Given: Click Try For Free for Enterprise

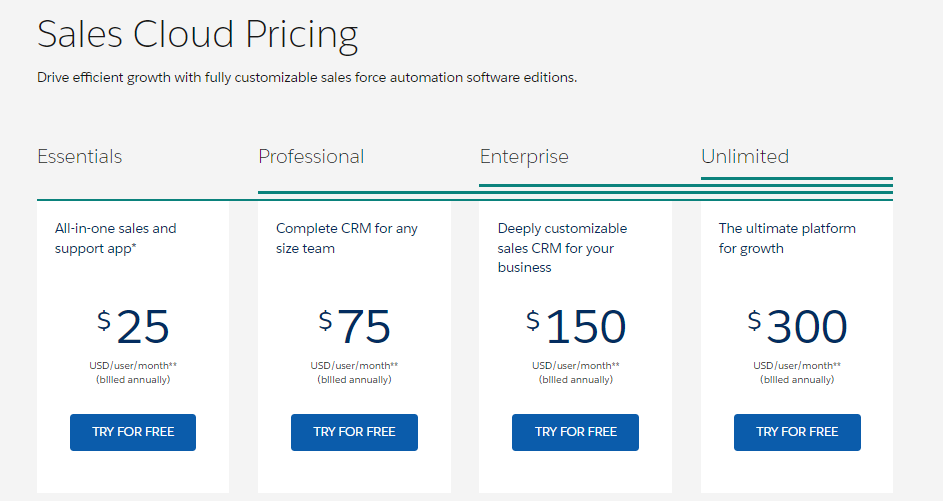Looking at the screenshot, I should click(575, 432).
